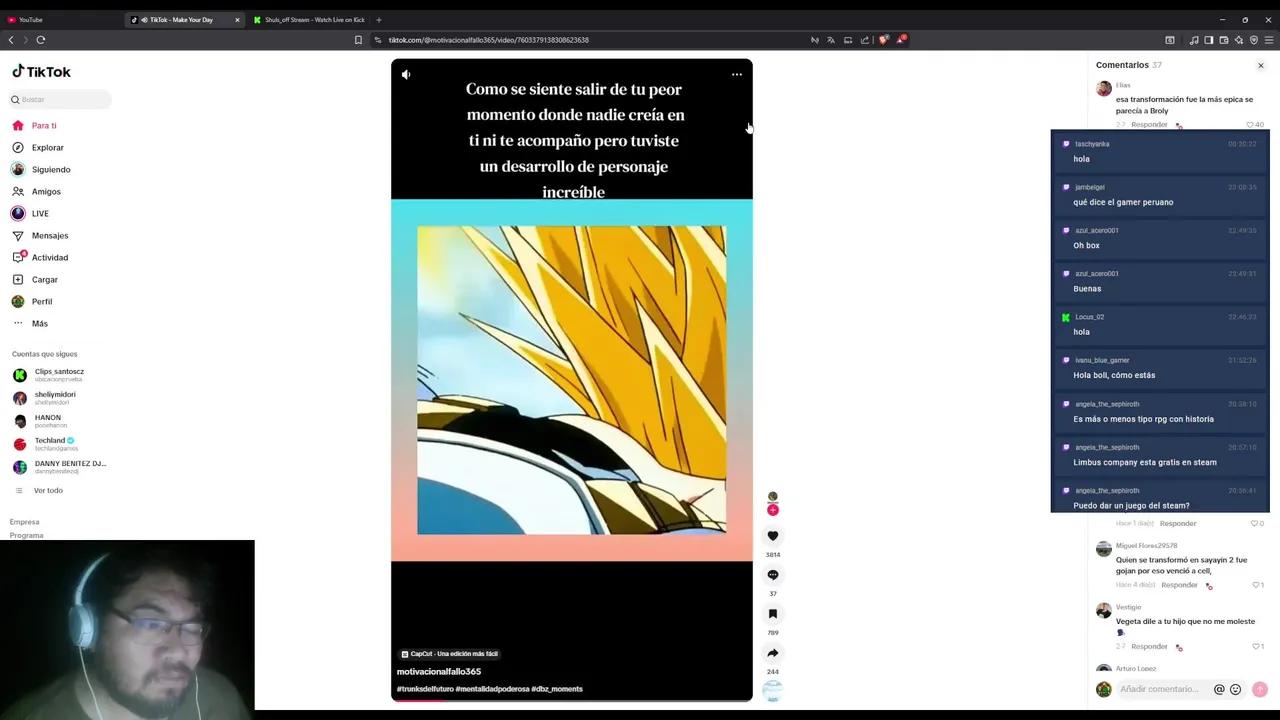The image size is (1280, 720).
Task: Open the browser media control music note
Action: [x=1194, y=40]
